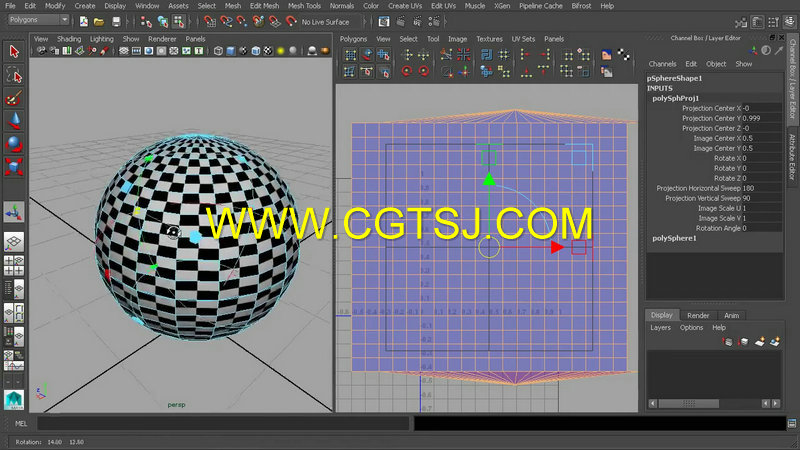Activate the Rotate tool sphere icon
The image size is (800, 450).
pyautogui.click(x=14, y=144)
